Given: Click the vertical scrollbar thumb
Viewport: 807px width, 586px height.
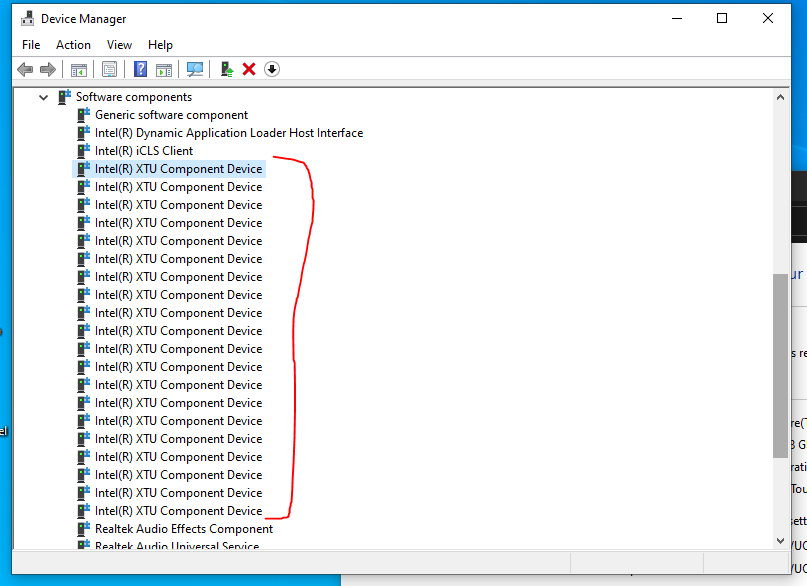Looking at the screenshot, I should click(x=780, y=365).
